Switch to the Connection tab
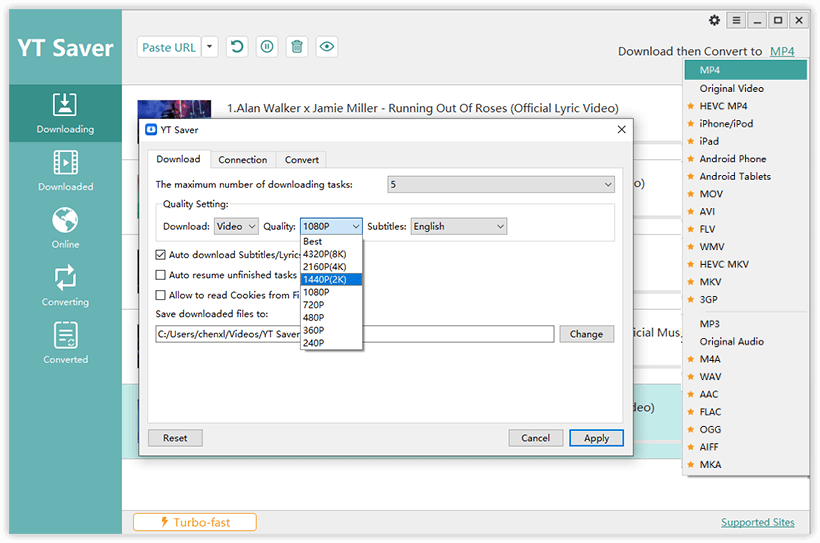The height and width of the screenshot is (543, 820). click(243, 160)
